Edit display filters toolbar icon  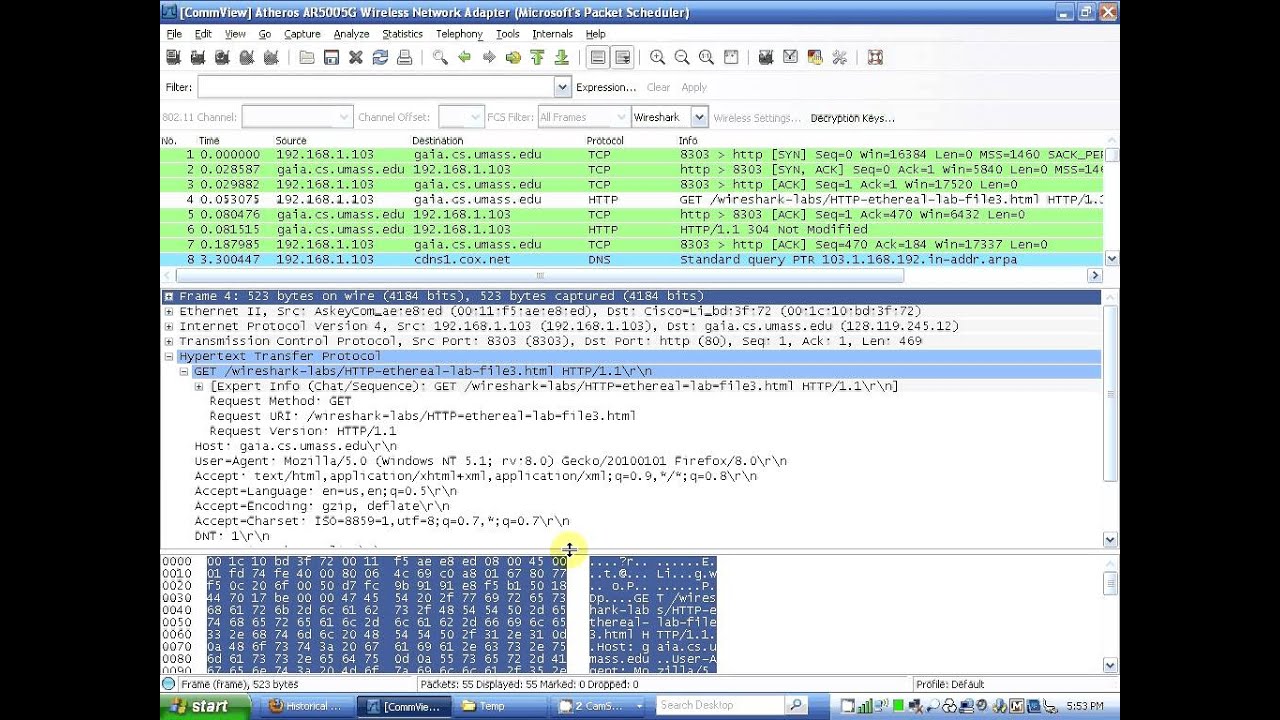coord(790,58)
